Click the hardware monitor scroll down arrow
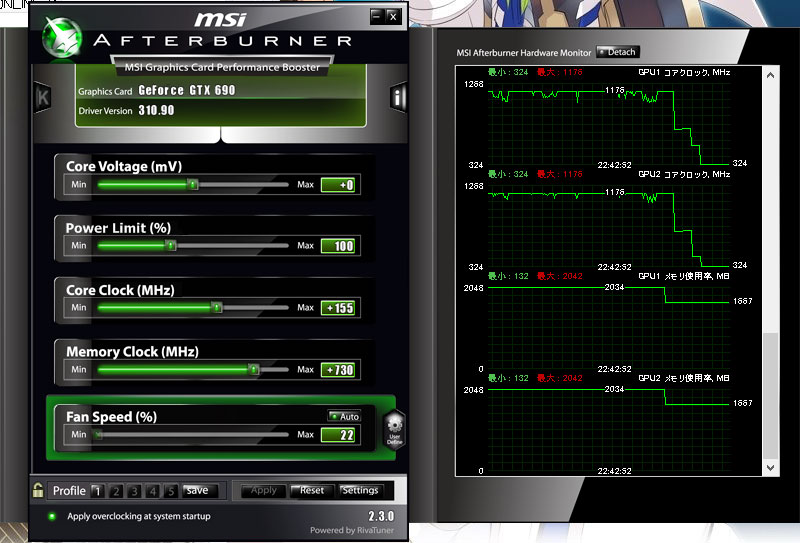This screenshot has height=543, width=800. pos(770,467)
